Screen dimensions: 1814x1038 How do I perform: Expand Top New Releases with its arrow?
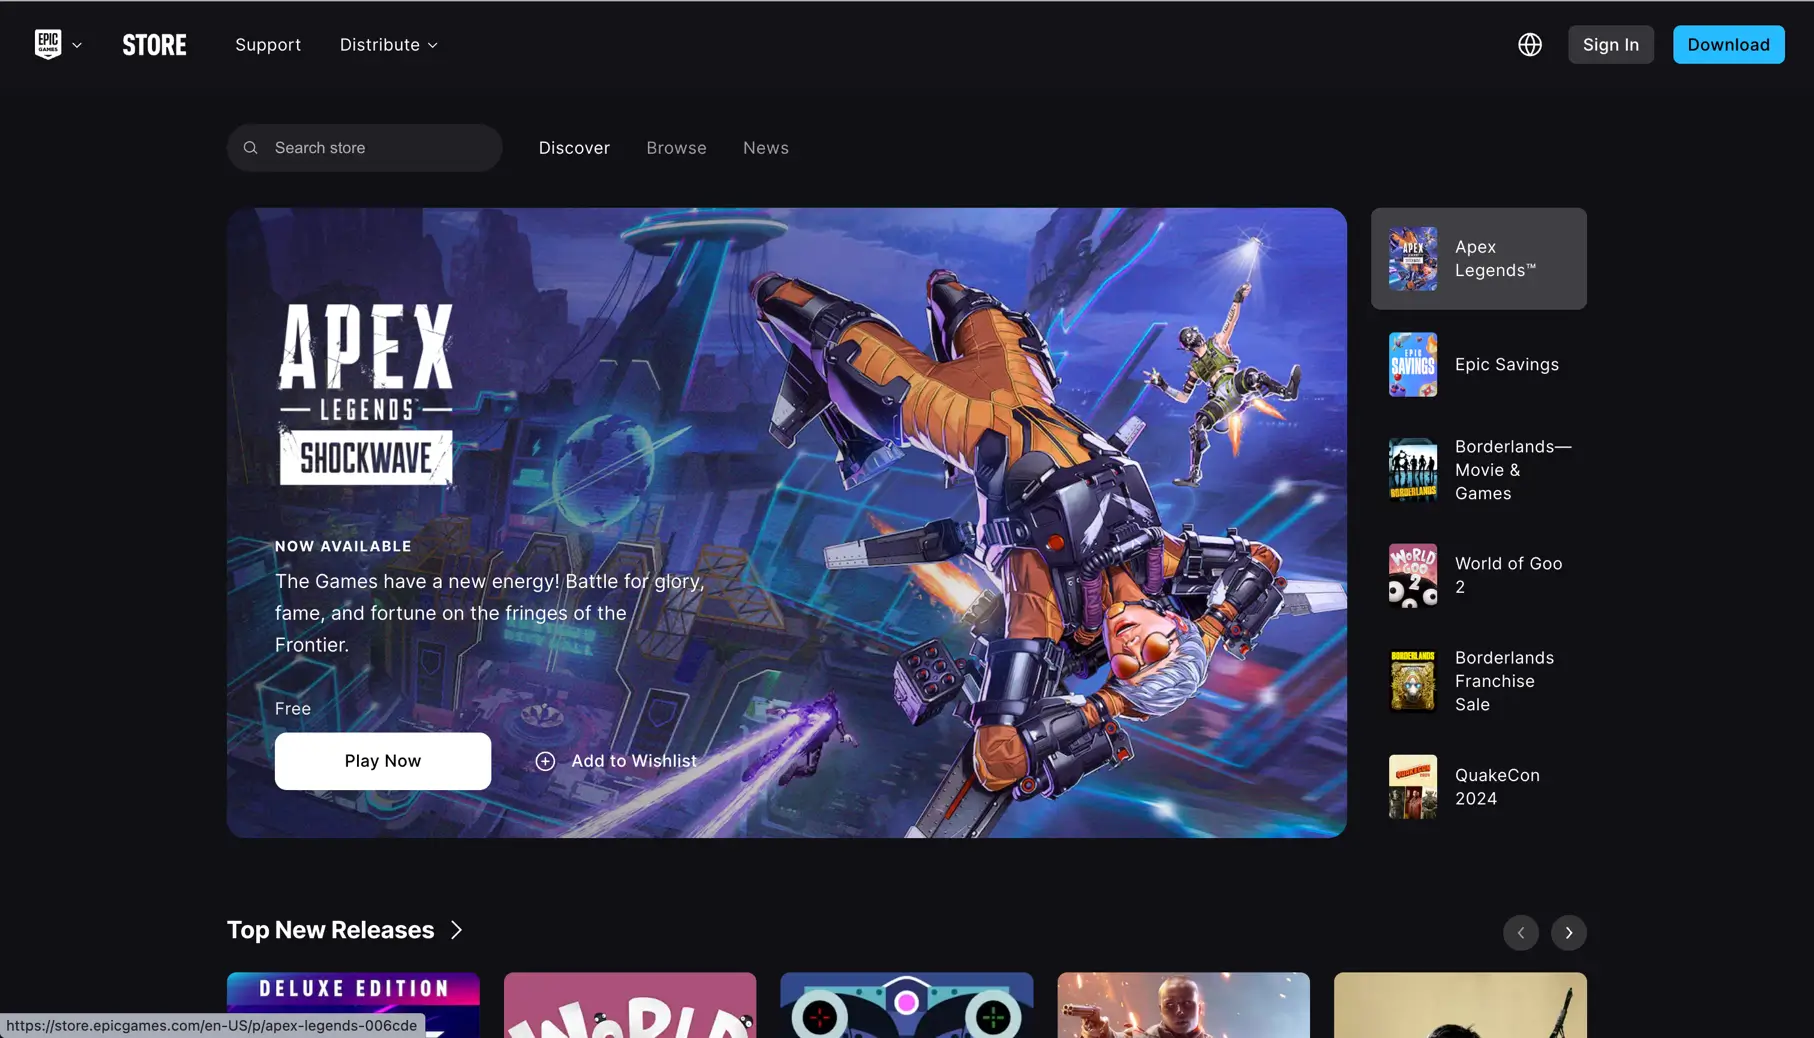click(x=456, y=930)
